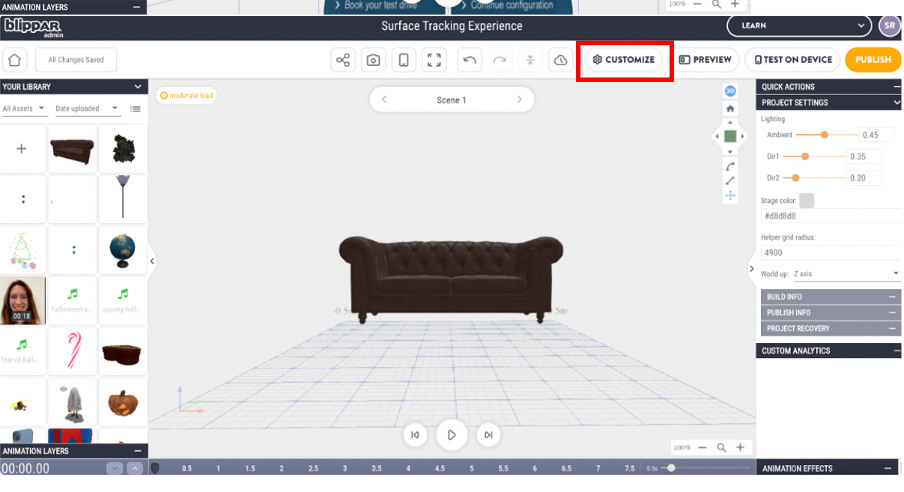Open the mobile device view icon

404,60
